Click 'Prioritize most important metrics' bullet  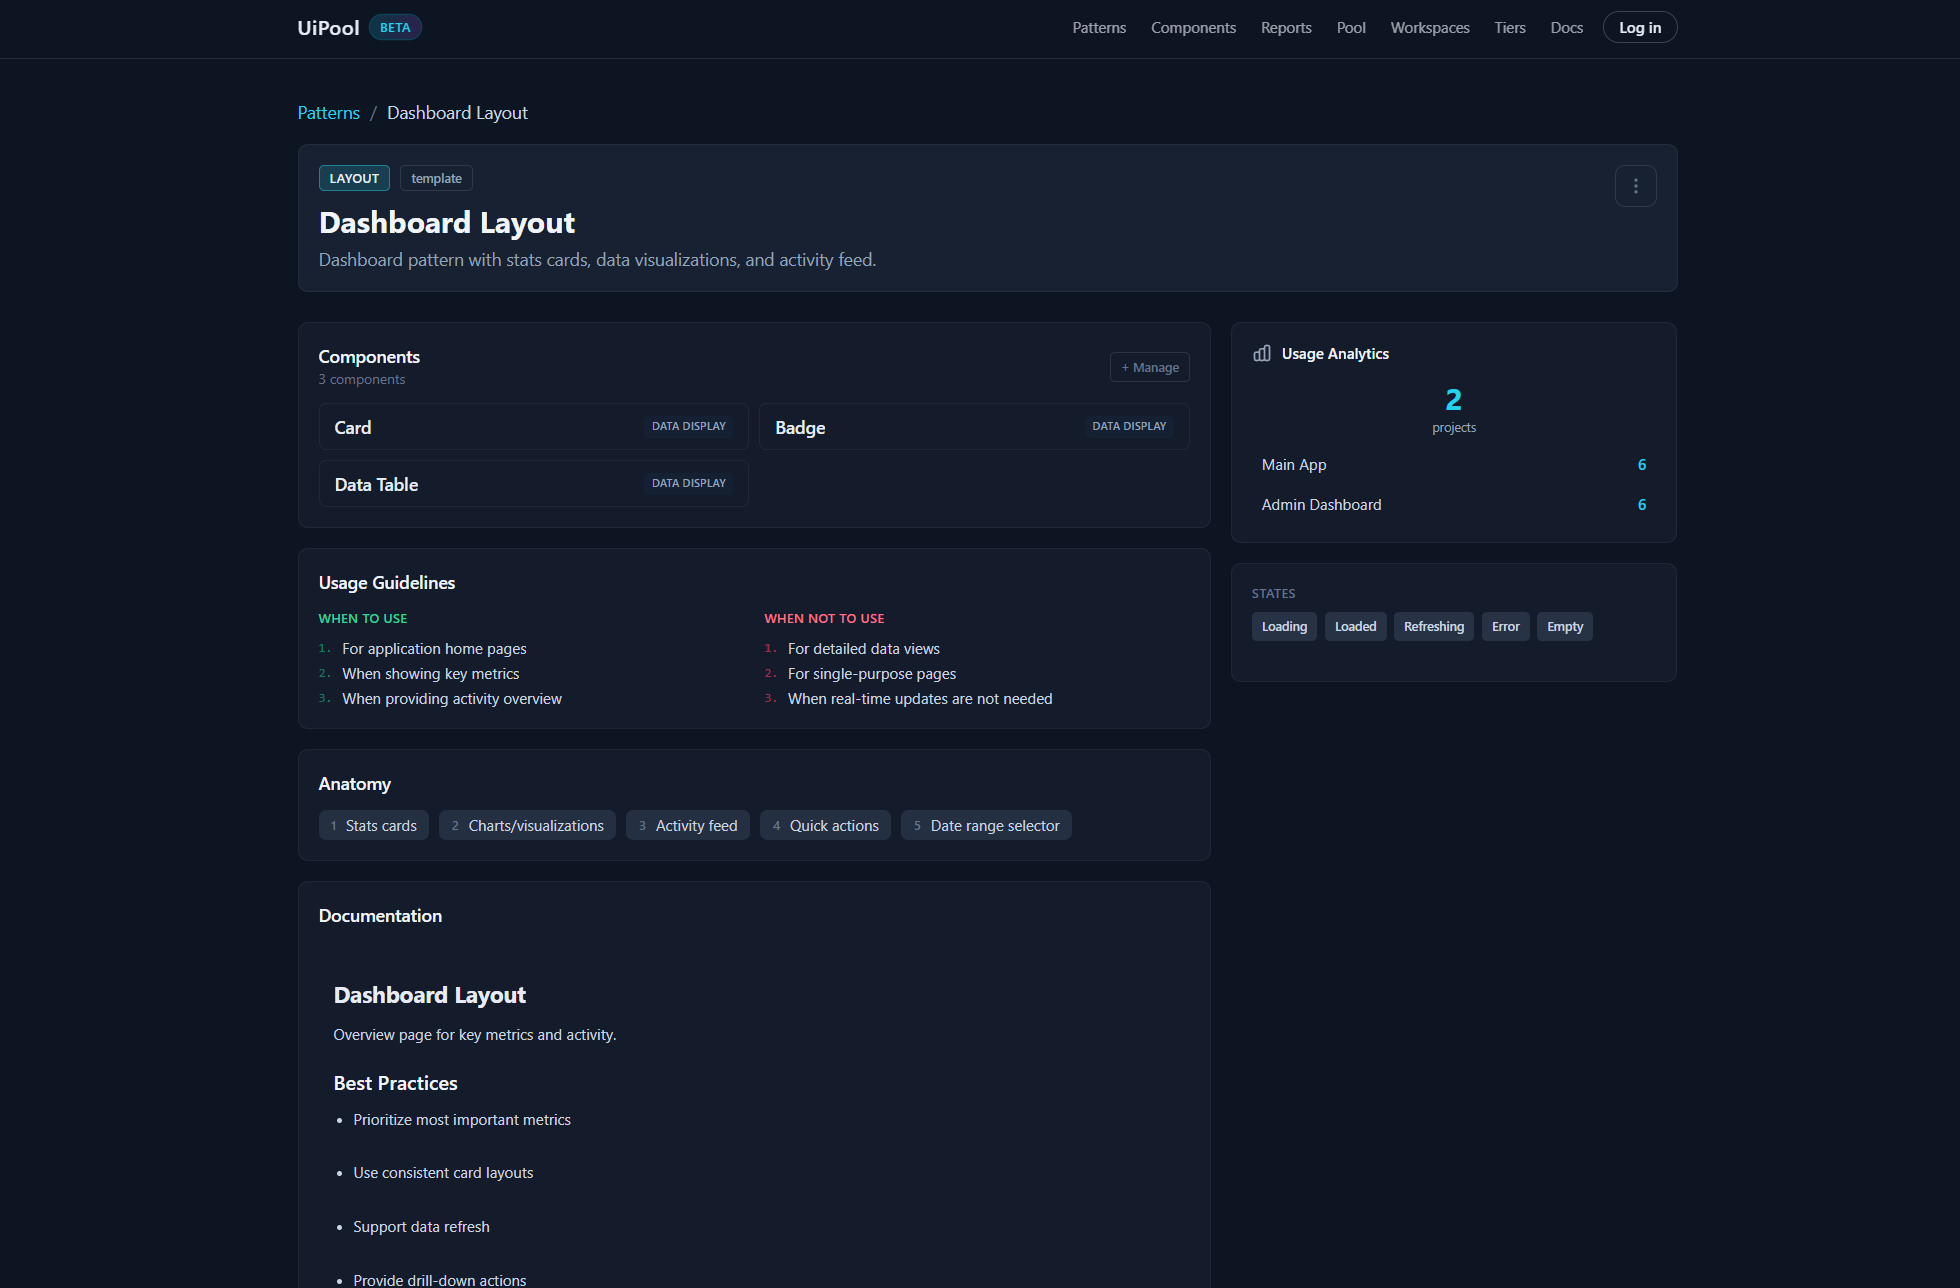pos(462,1120)
